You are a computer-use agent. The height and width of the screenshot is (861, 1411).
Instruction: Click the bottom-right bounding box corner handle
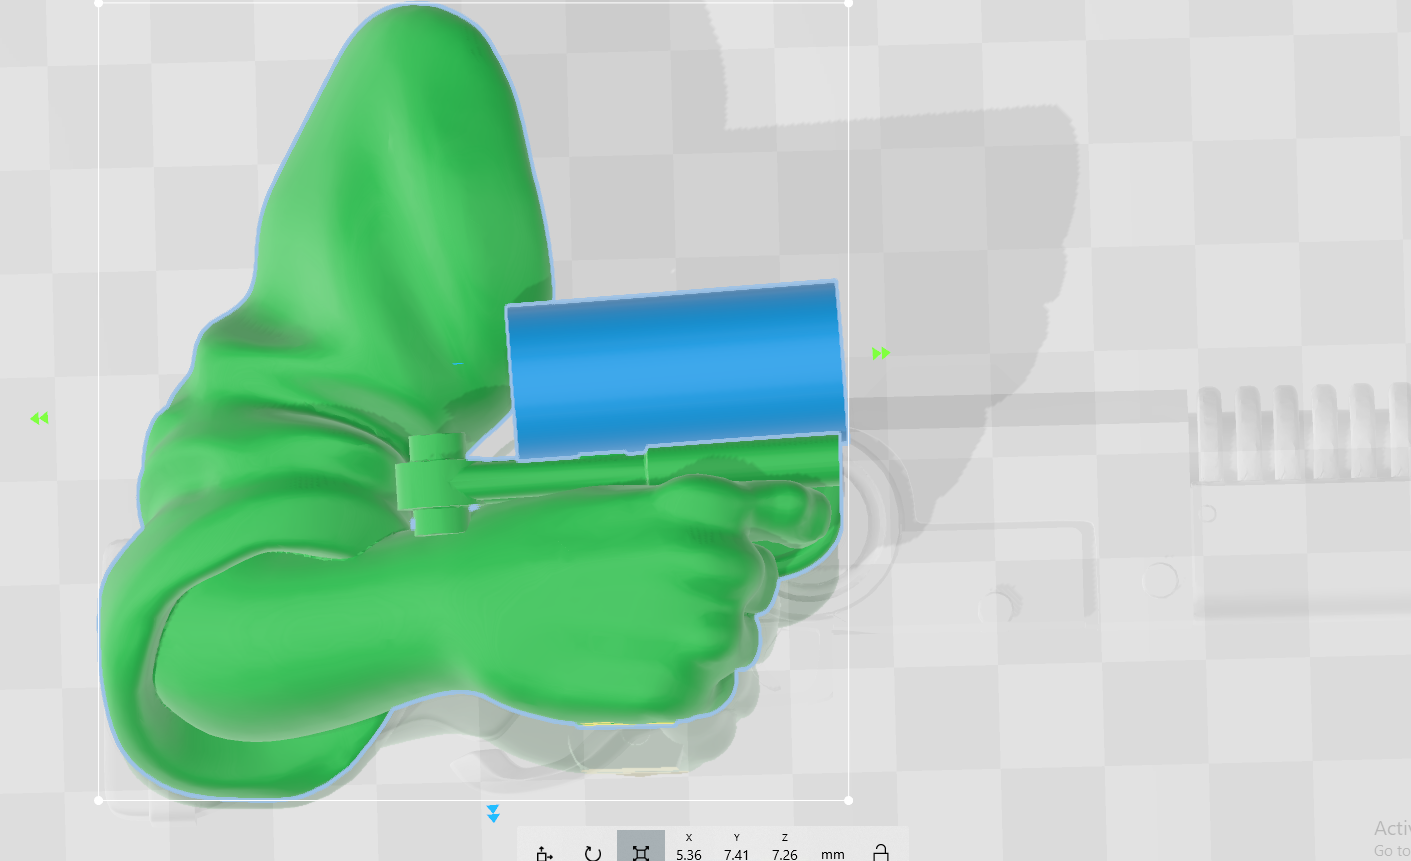(x=848, y=800)
